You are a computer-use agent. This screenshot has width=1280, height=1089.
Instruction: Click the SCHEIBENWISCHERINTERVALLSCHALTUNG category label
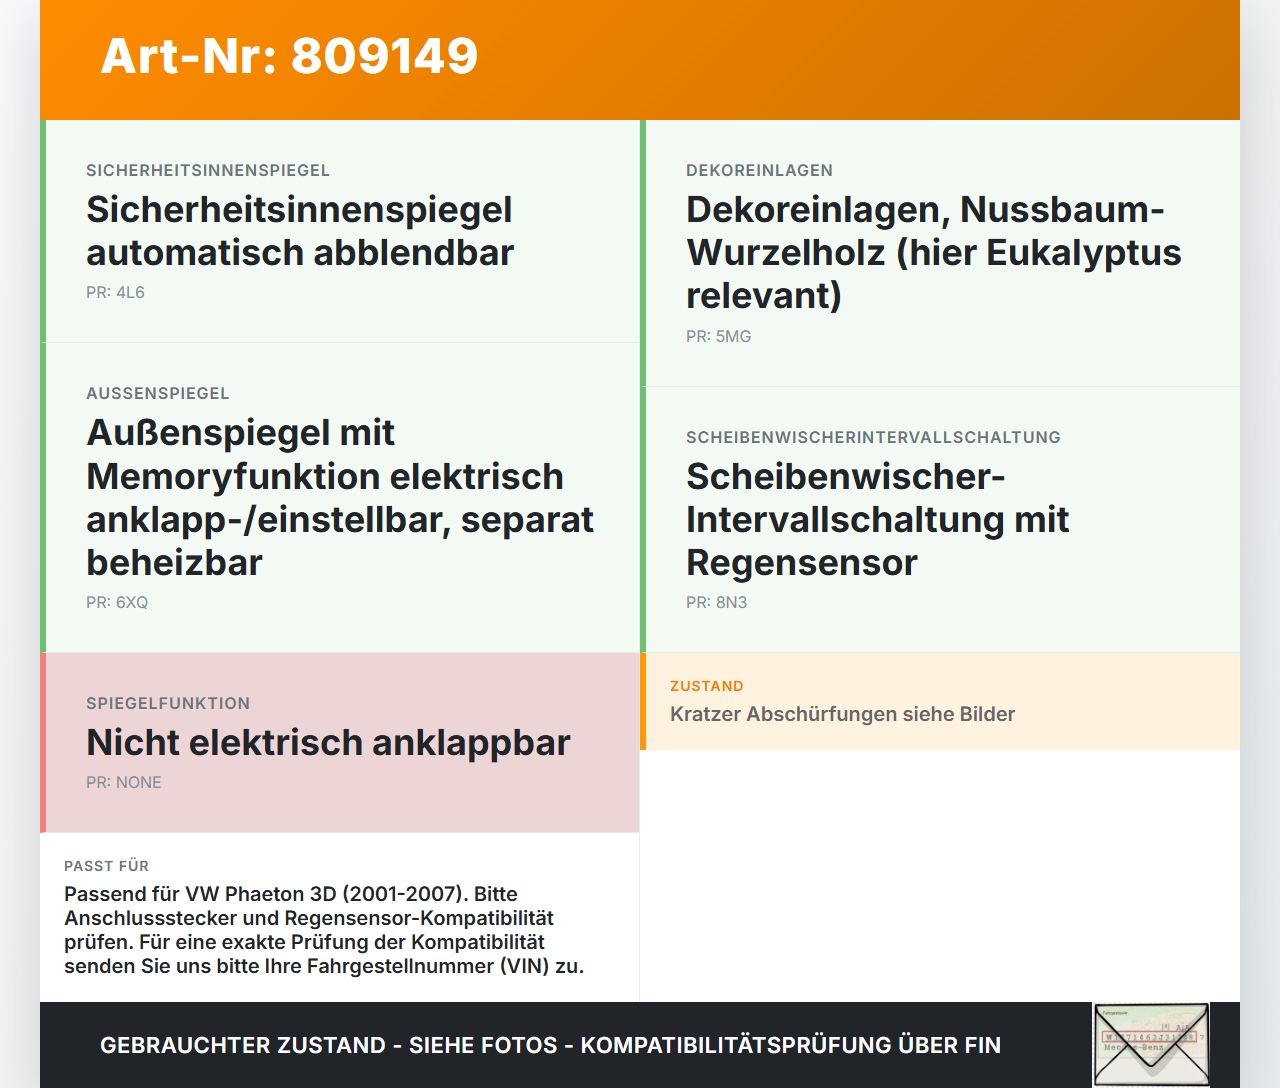click(873, 437)
